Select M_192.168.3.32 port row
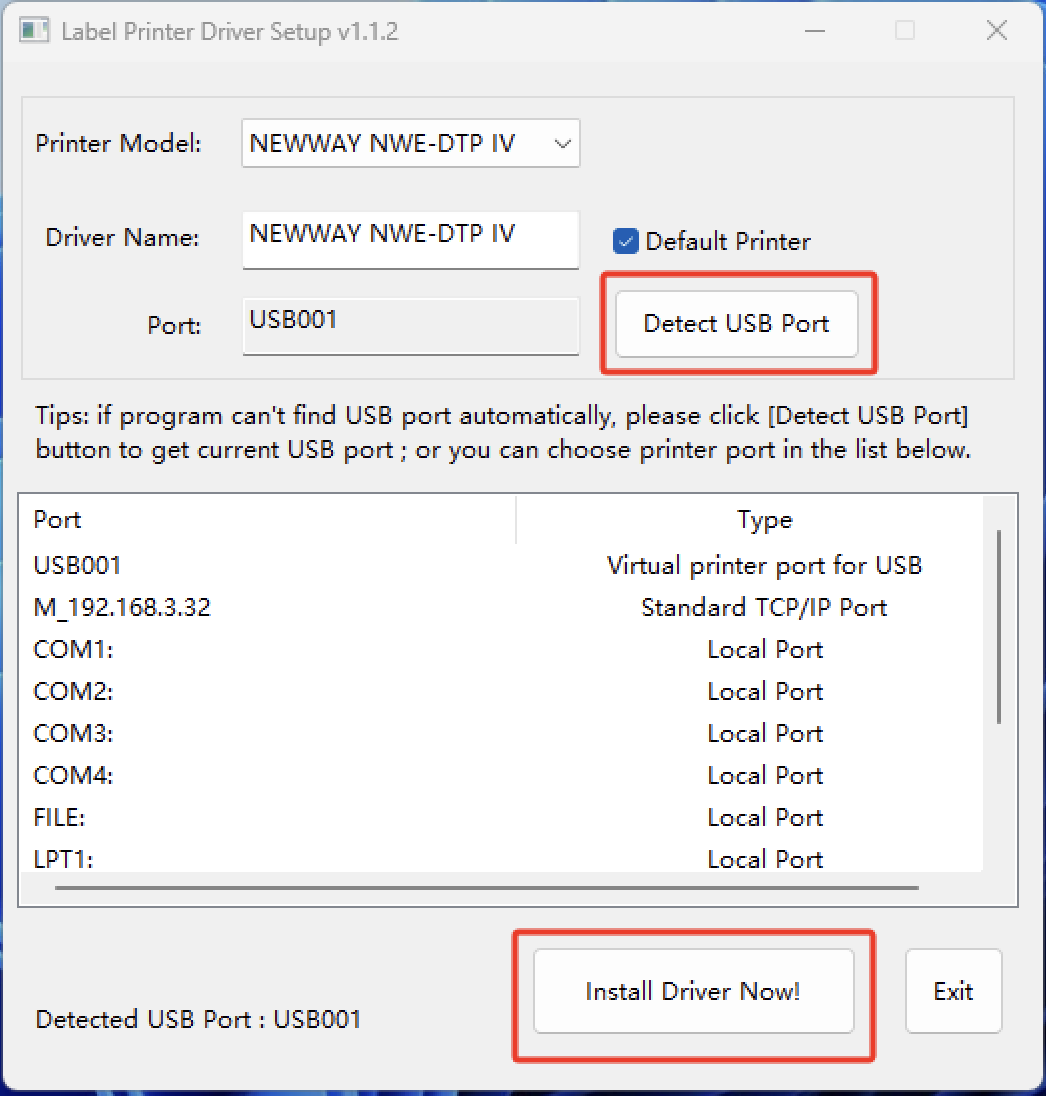1046x1096 pixels. (x=501, y=607)
